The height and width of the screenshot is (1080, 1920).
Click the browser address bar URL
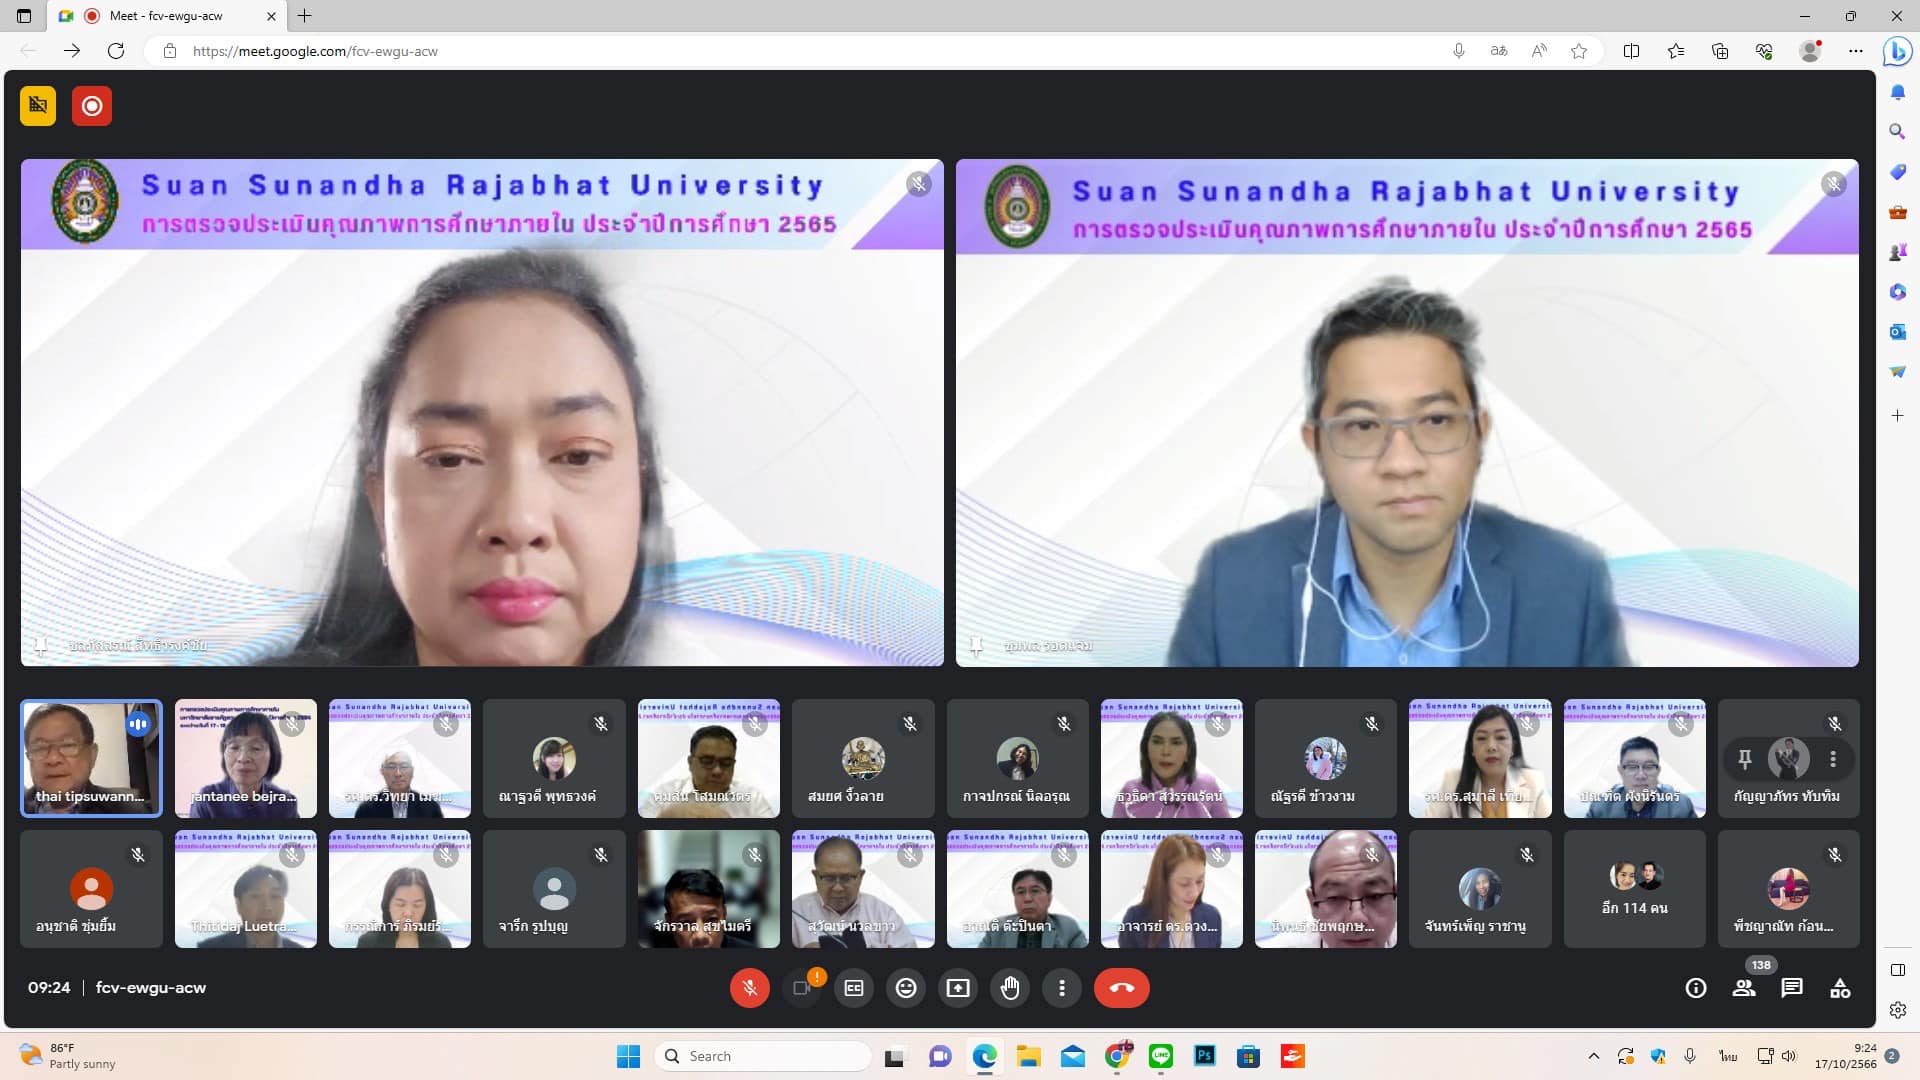[315, 51]
